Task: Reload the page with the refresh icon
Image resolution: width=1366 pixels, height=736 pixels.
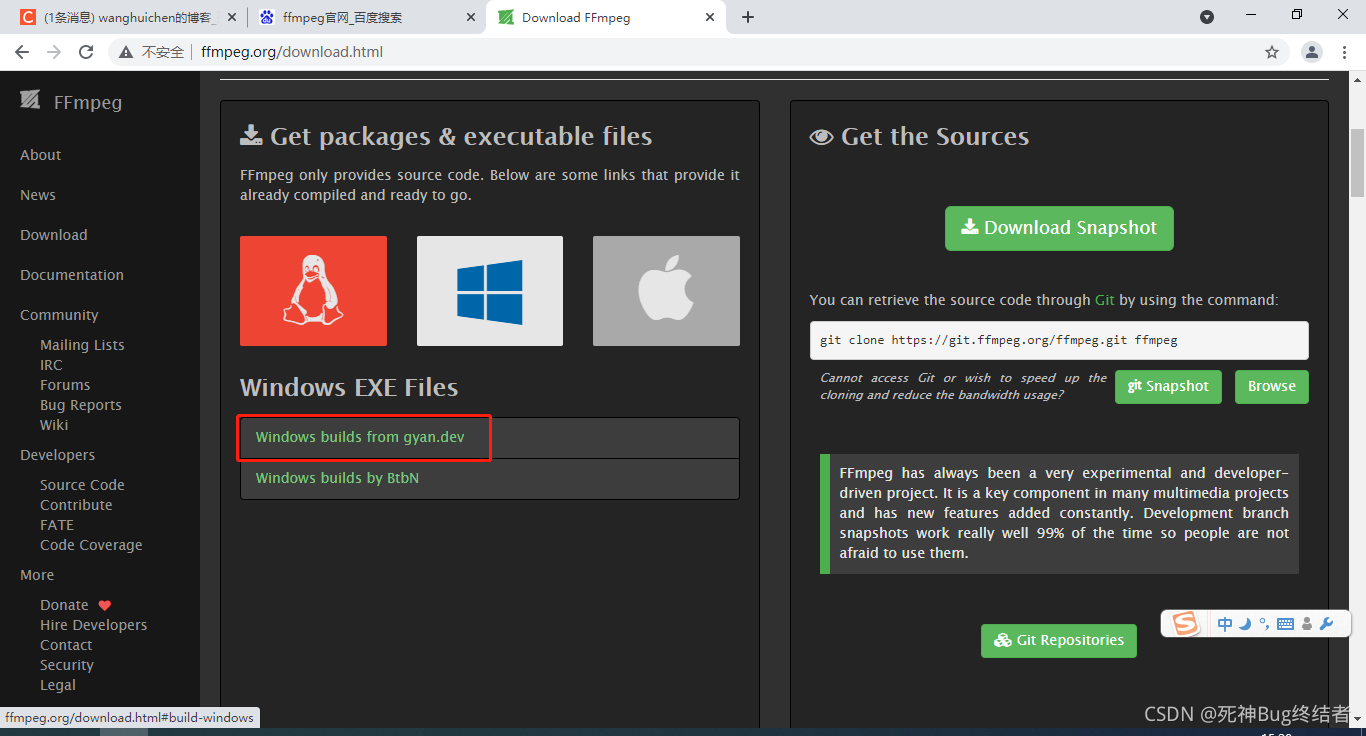Action: click(x=86, y=52)
